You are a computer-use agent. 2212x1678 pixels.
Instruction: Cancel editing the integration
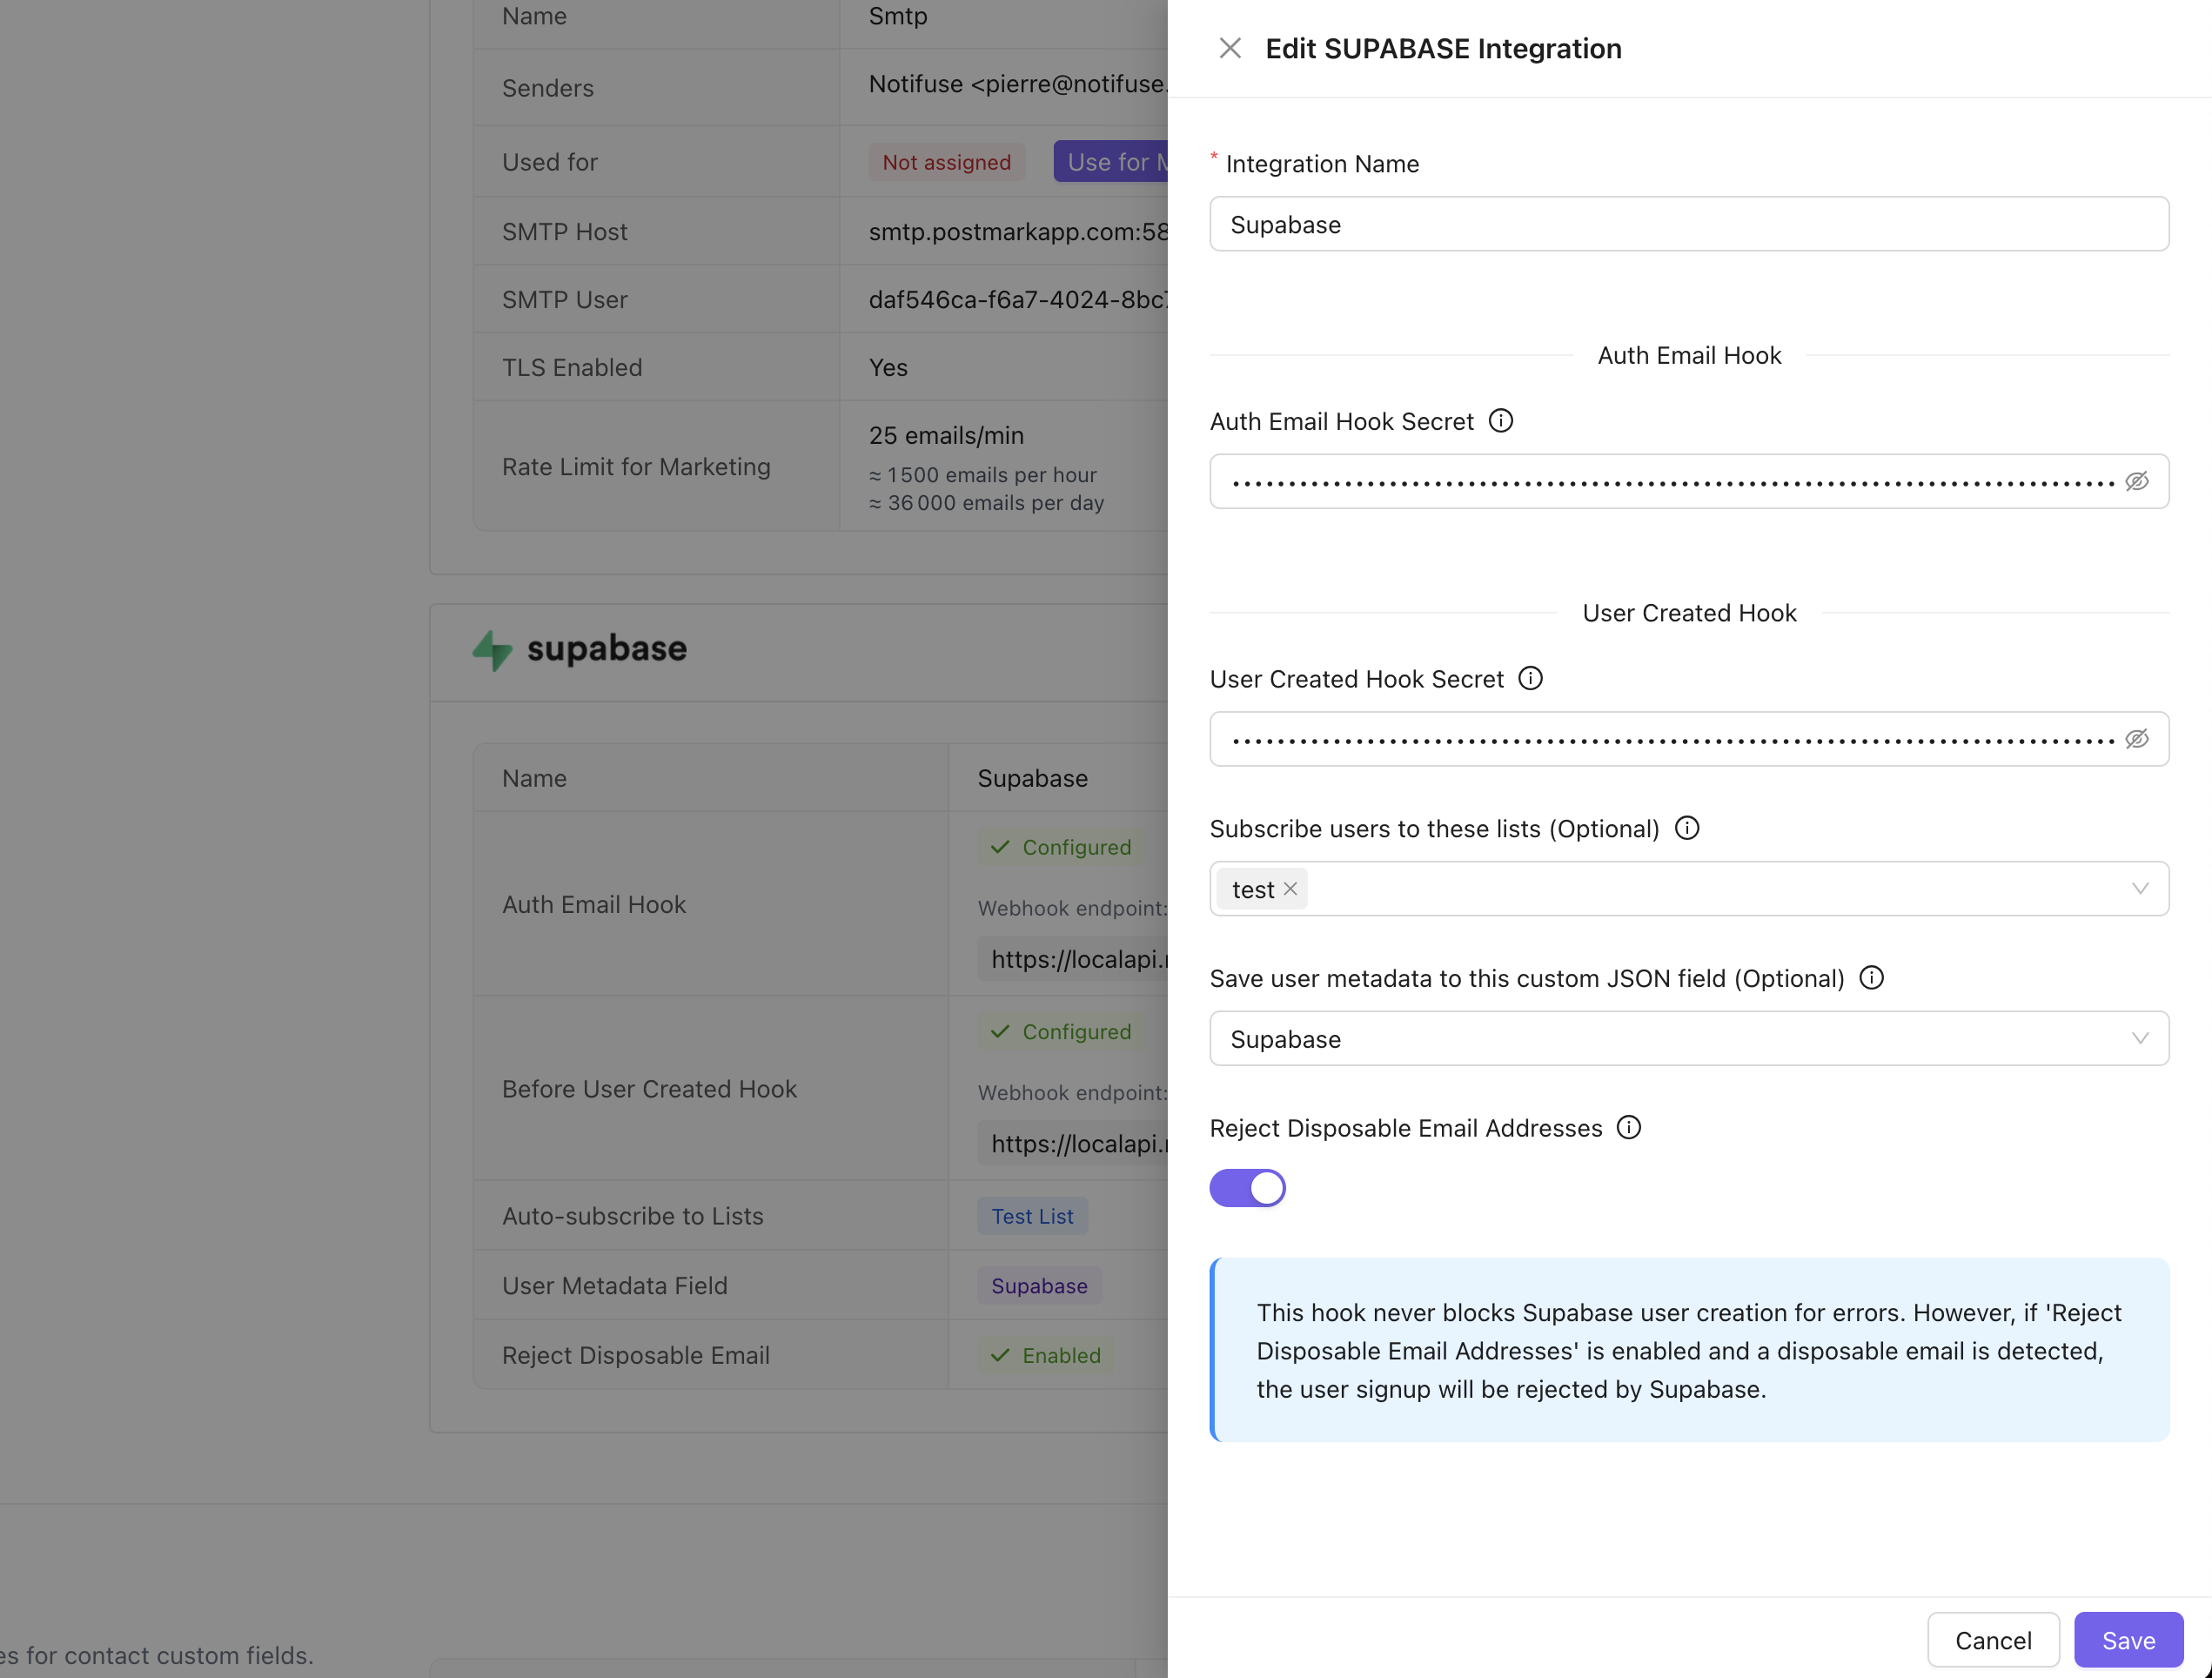click(x=1993, y=1640)
